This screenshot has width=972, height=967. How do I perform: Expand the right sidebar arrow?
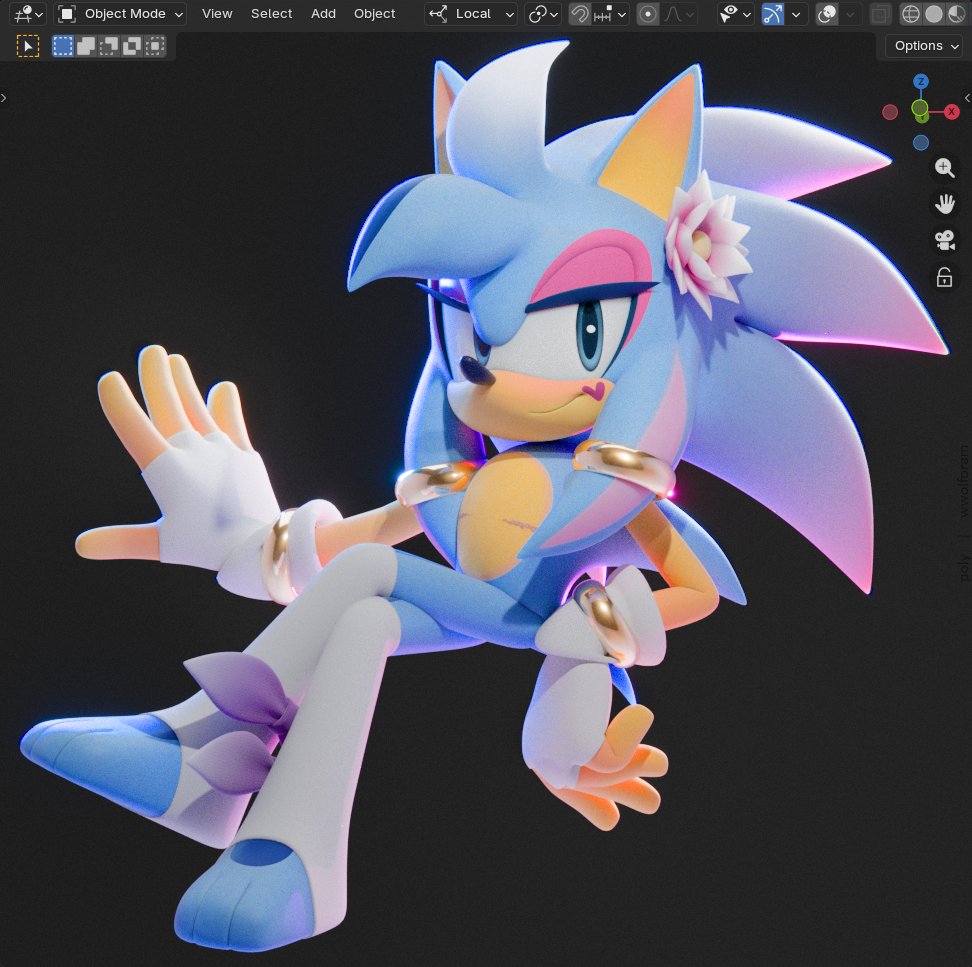tap(967, 97)
